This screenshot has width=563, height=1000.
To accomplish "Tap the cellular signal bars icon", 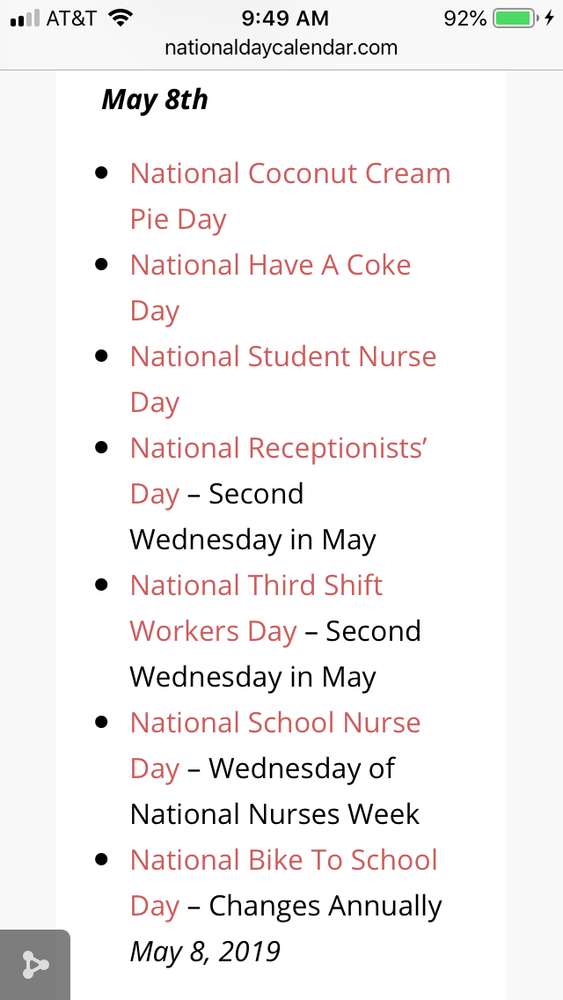I will [x=25, y=18].
